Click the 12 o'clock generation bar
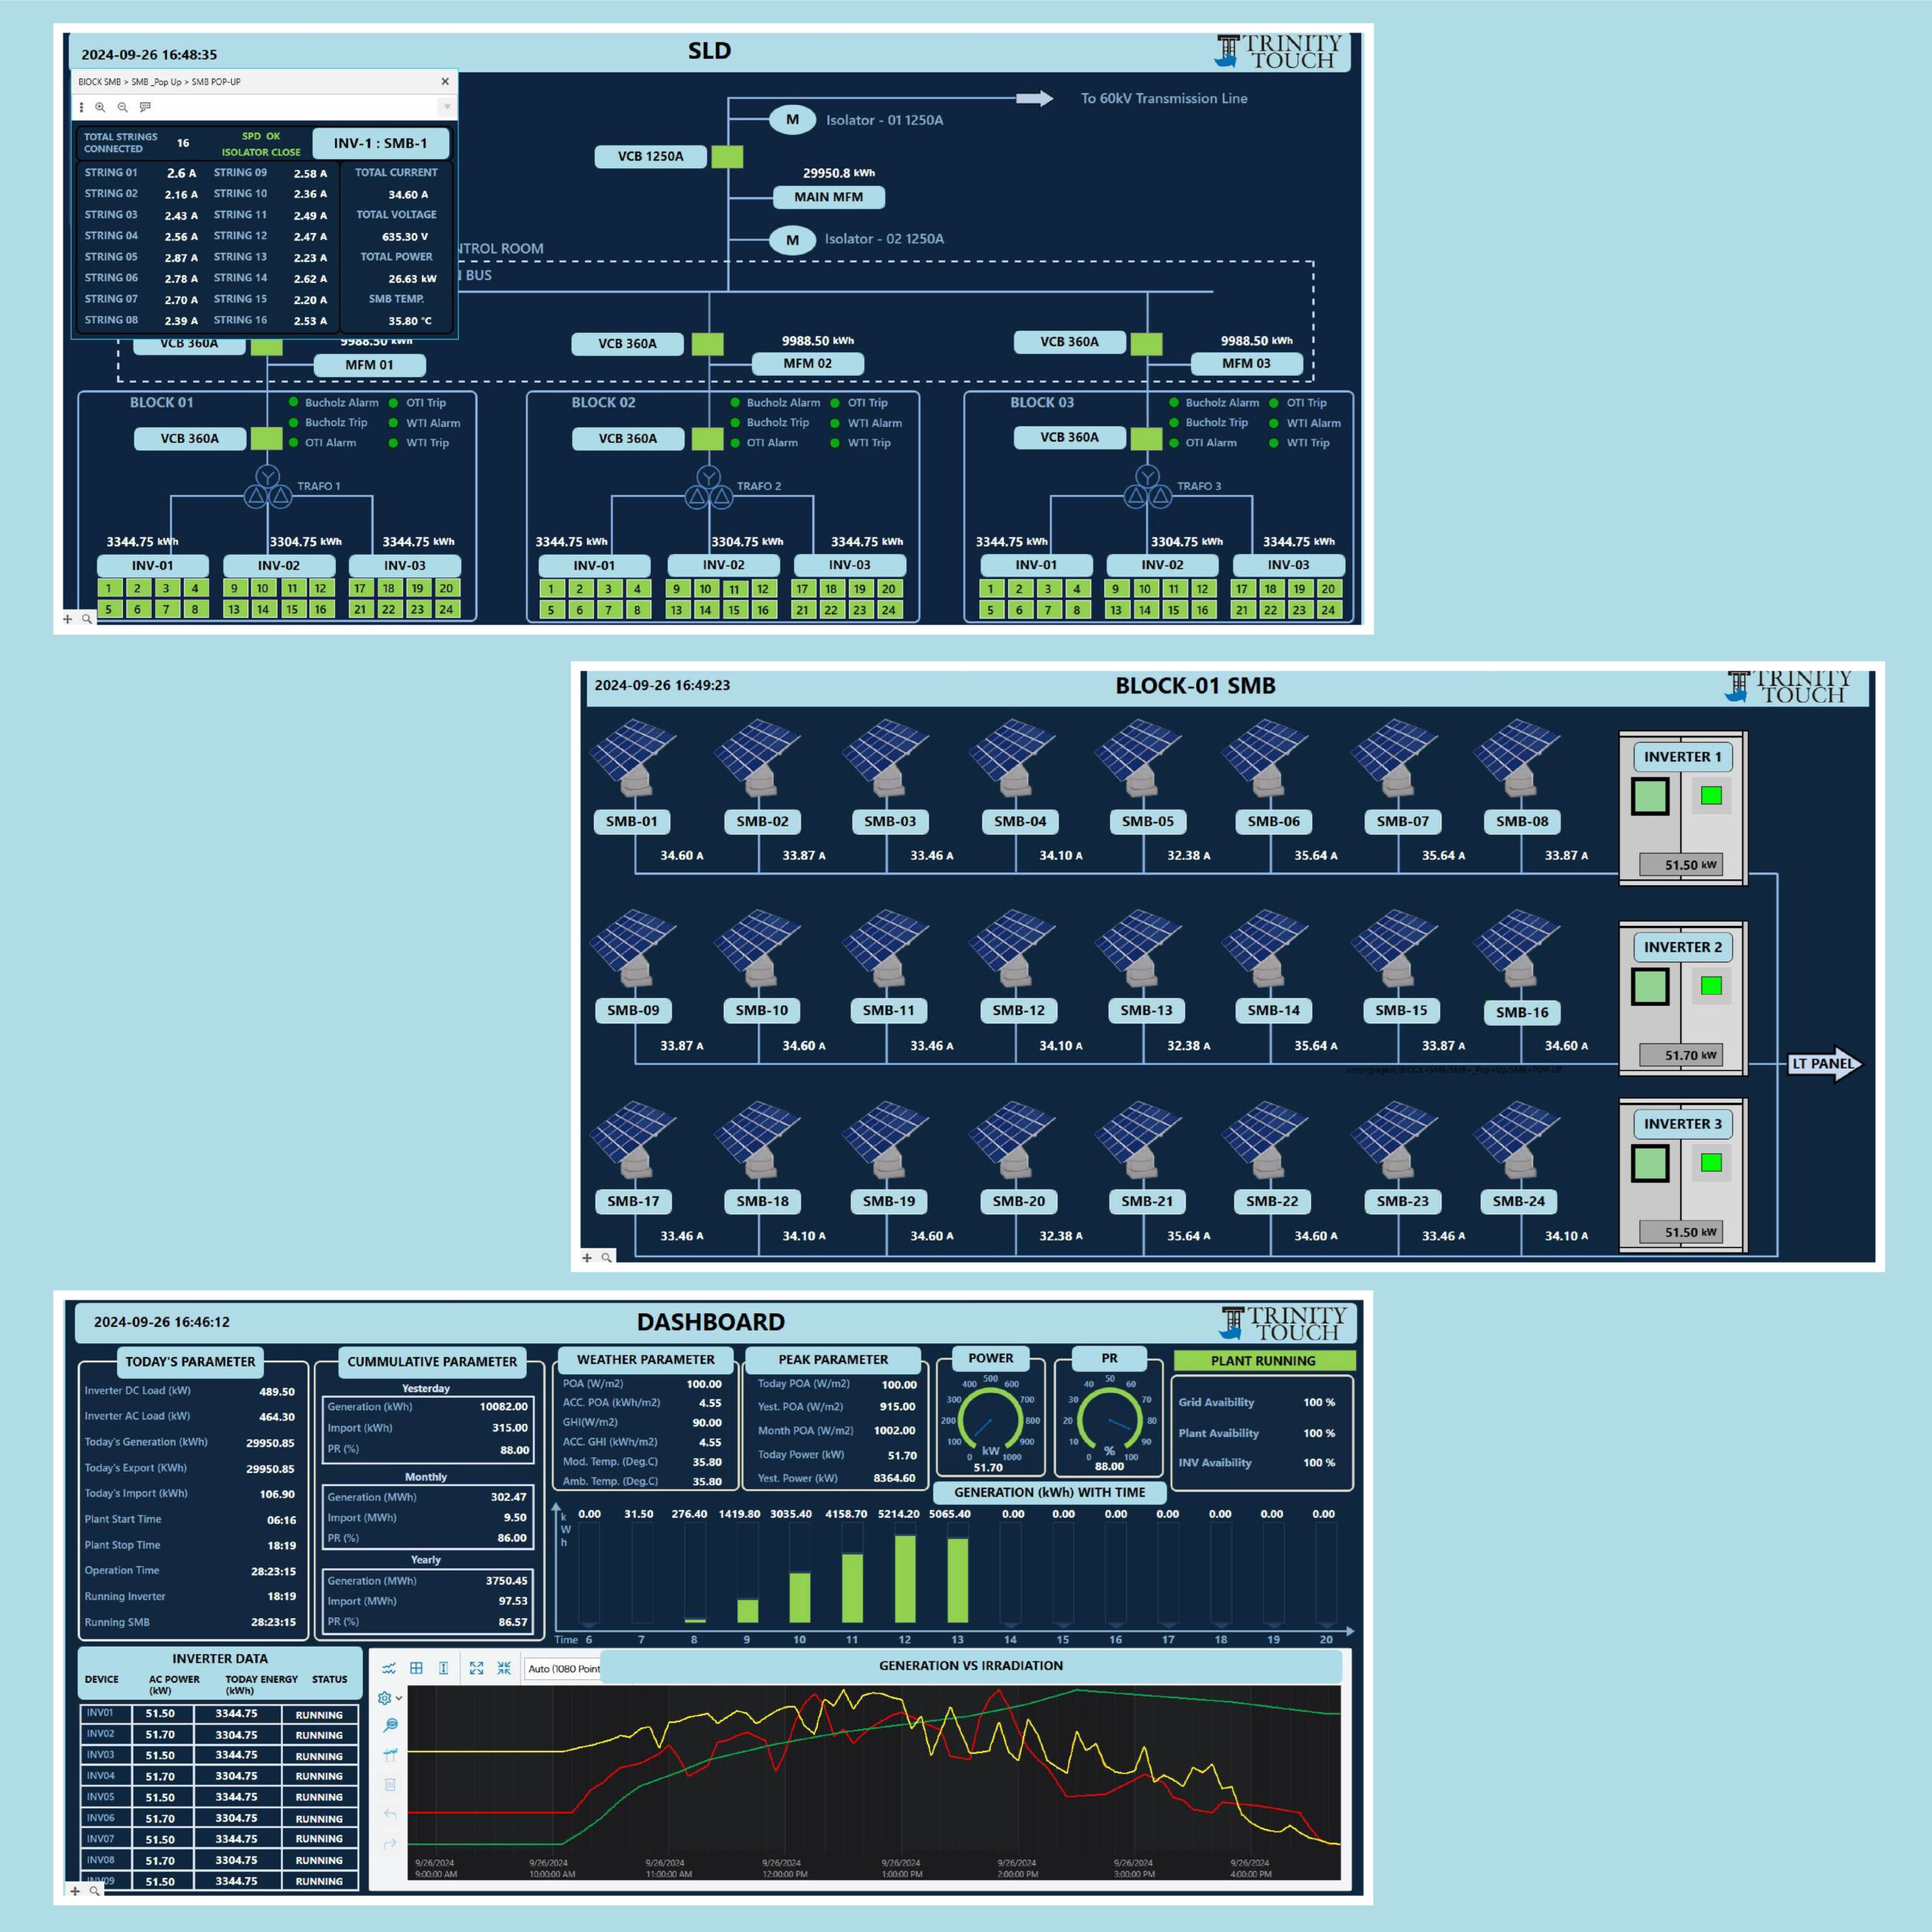This screenshot has width=1932, height=1932. tap(905, 1578)
